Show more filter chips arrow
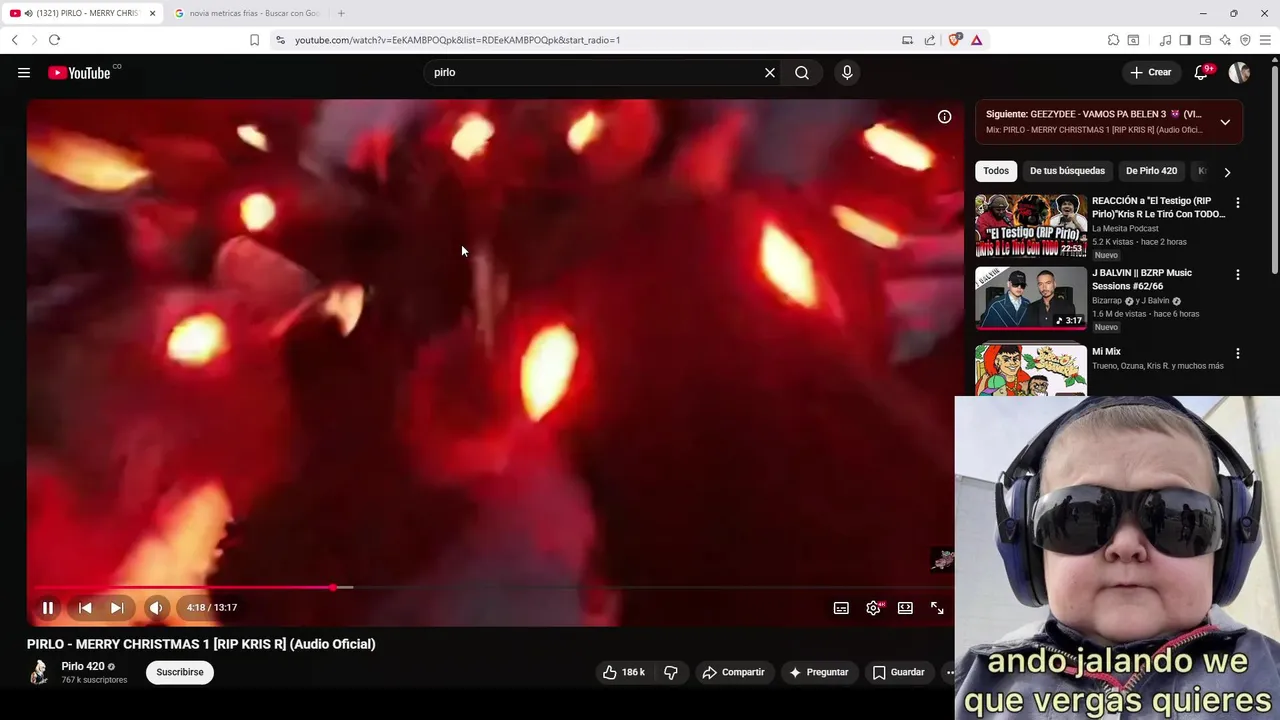This screenshot has width=1280, height=720. pos(1227,172)
